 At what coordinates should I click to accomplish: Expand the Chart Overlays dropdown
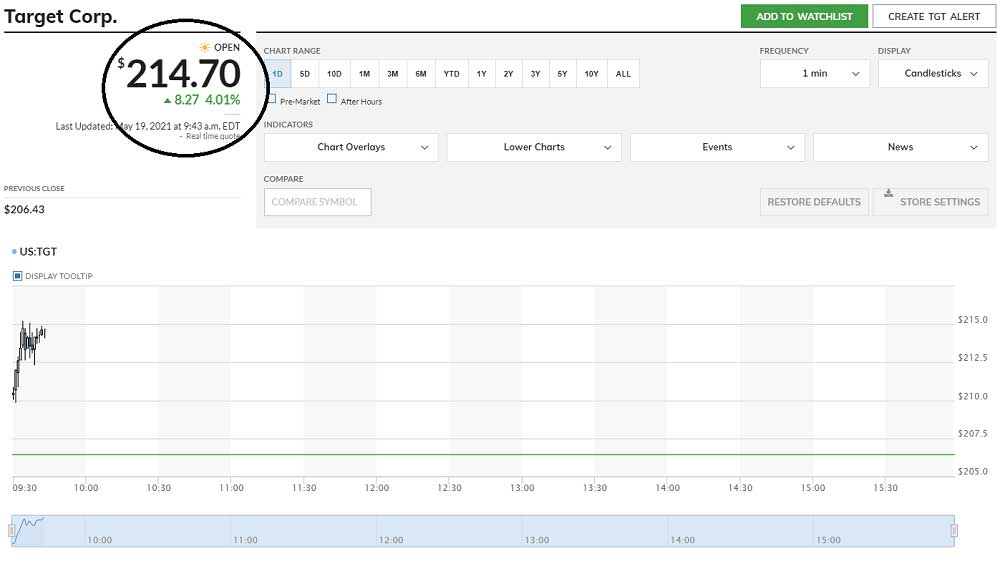(351, 147)
